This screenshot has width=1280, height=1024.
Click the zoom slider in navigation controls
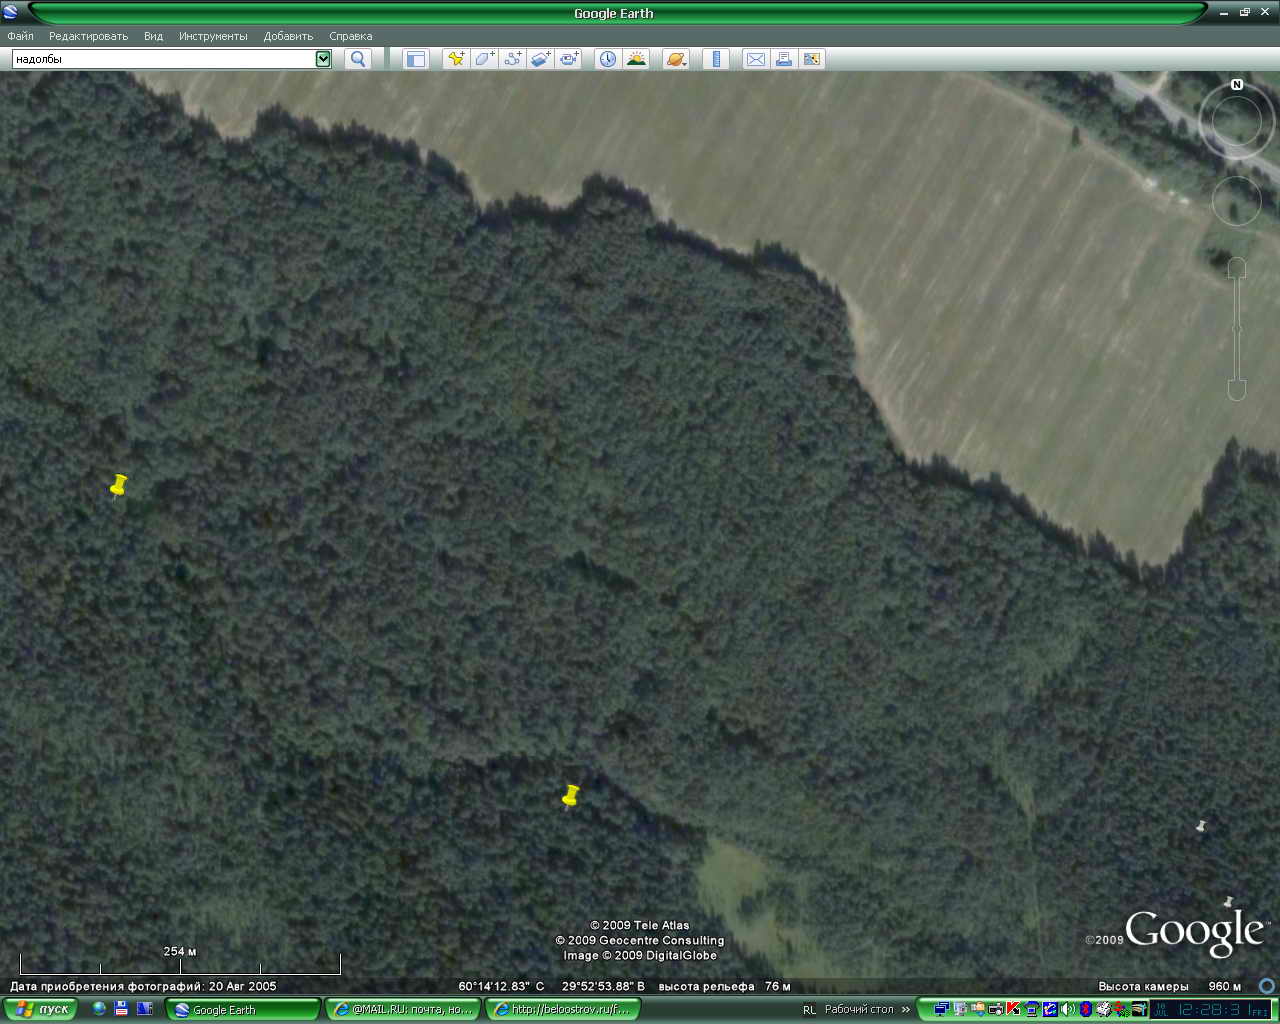coord(1237,329)
